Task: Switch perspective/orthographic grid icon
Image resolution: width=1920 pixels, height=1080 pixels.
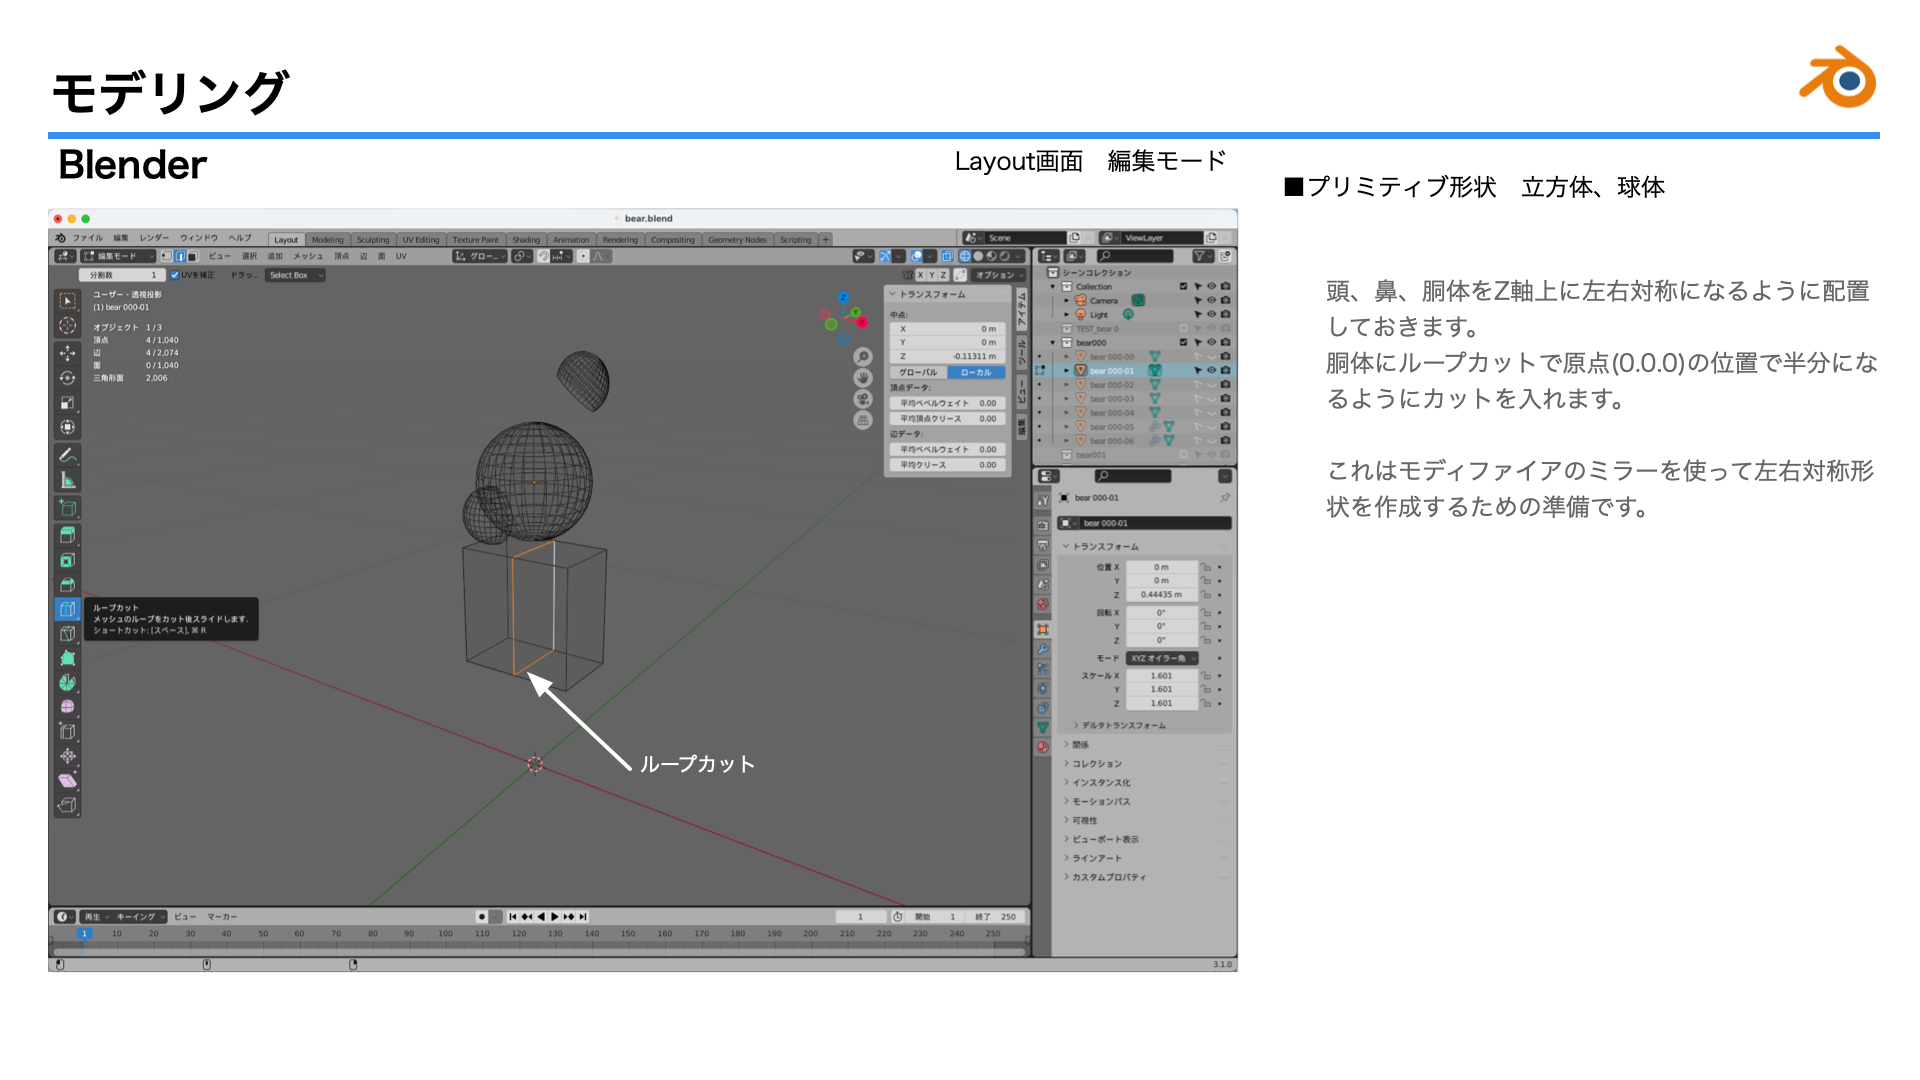Action: (x=863, y=420)
